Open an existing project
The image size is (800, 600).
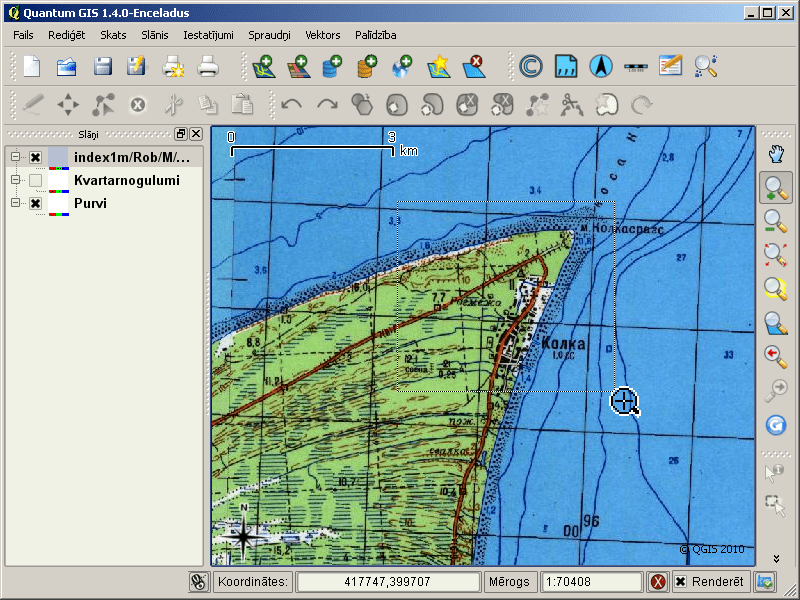tap(67, 66)
